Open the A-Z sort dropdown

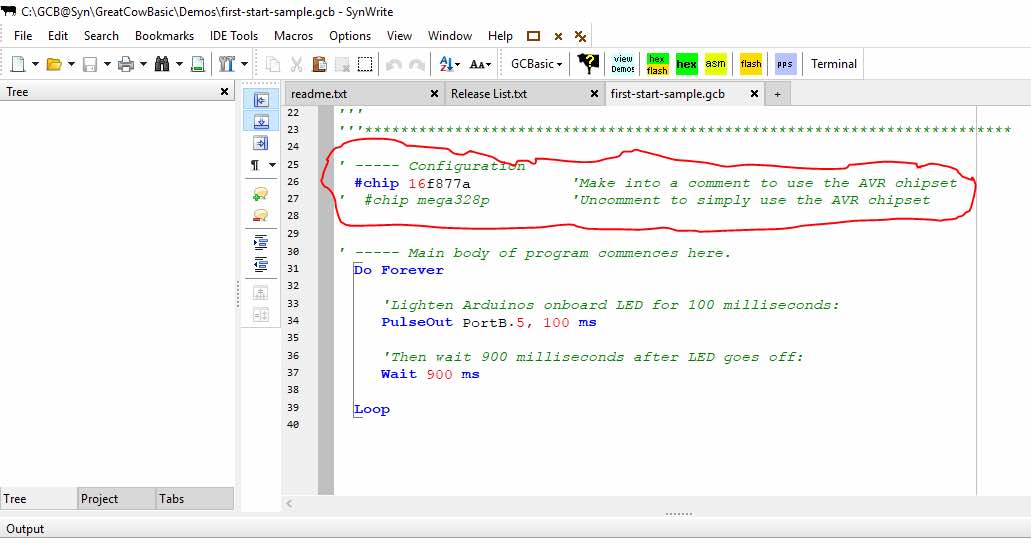pyautogui.click(x=450, y=64)
